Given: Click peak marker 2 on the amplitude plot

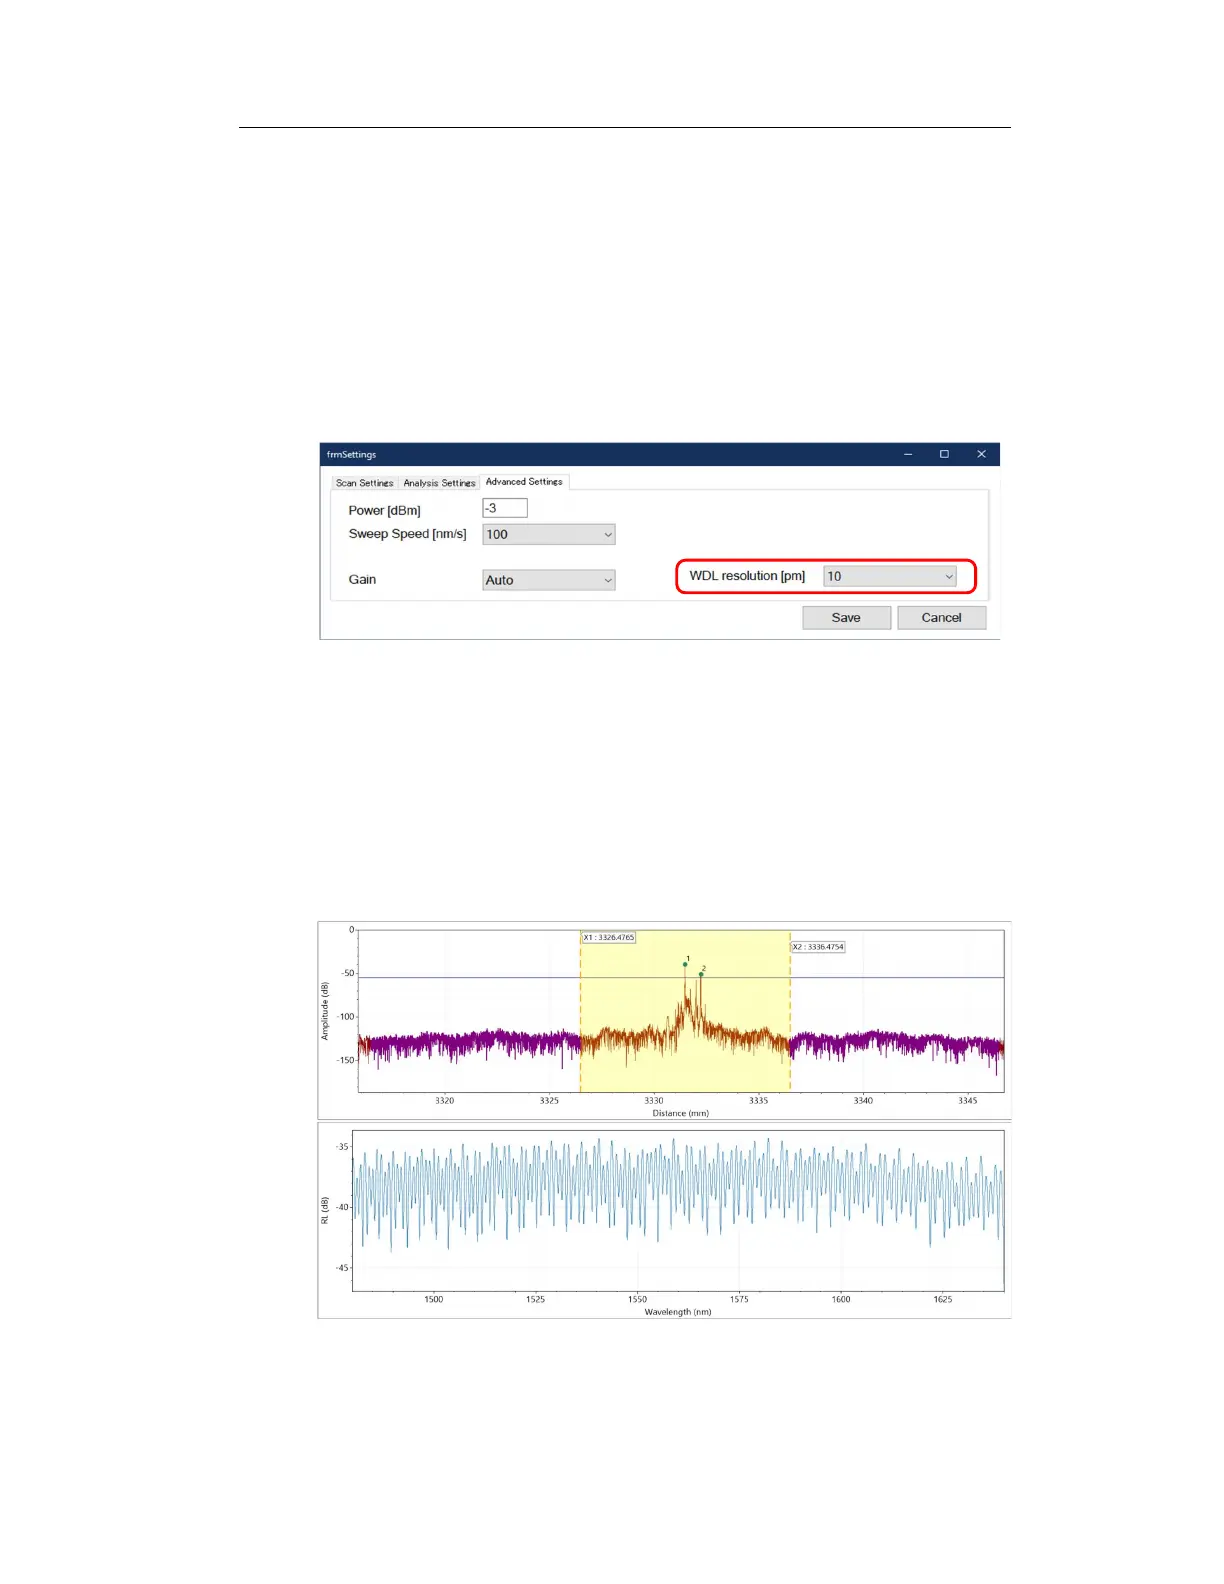Looking at the screenshot, I should [701, 974].
